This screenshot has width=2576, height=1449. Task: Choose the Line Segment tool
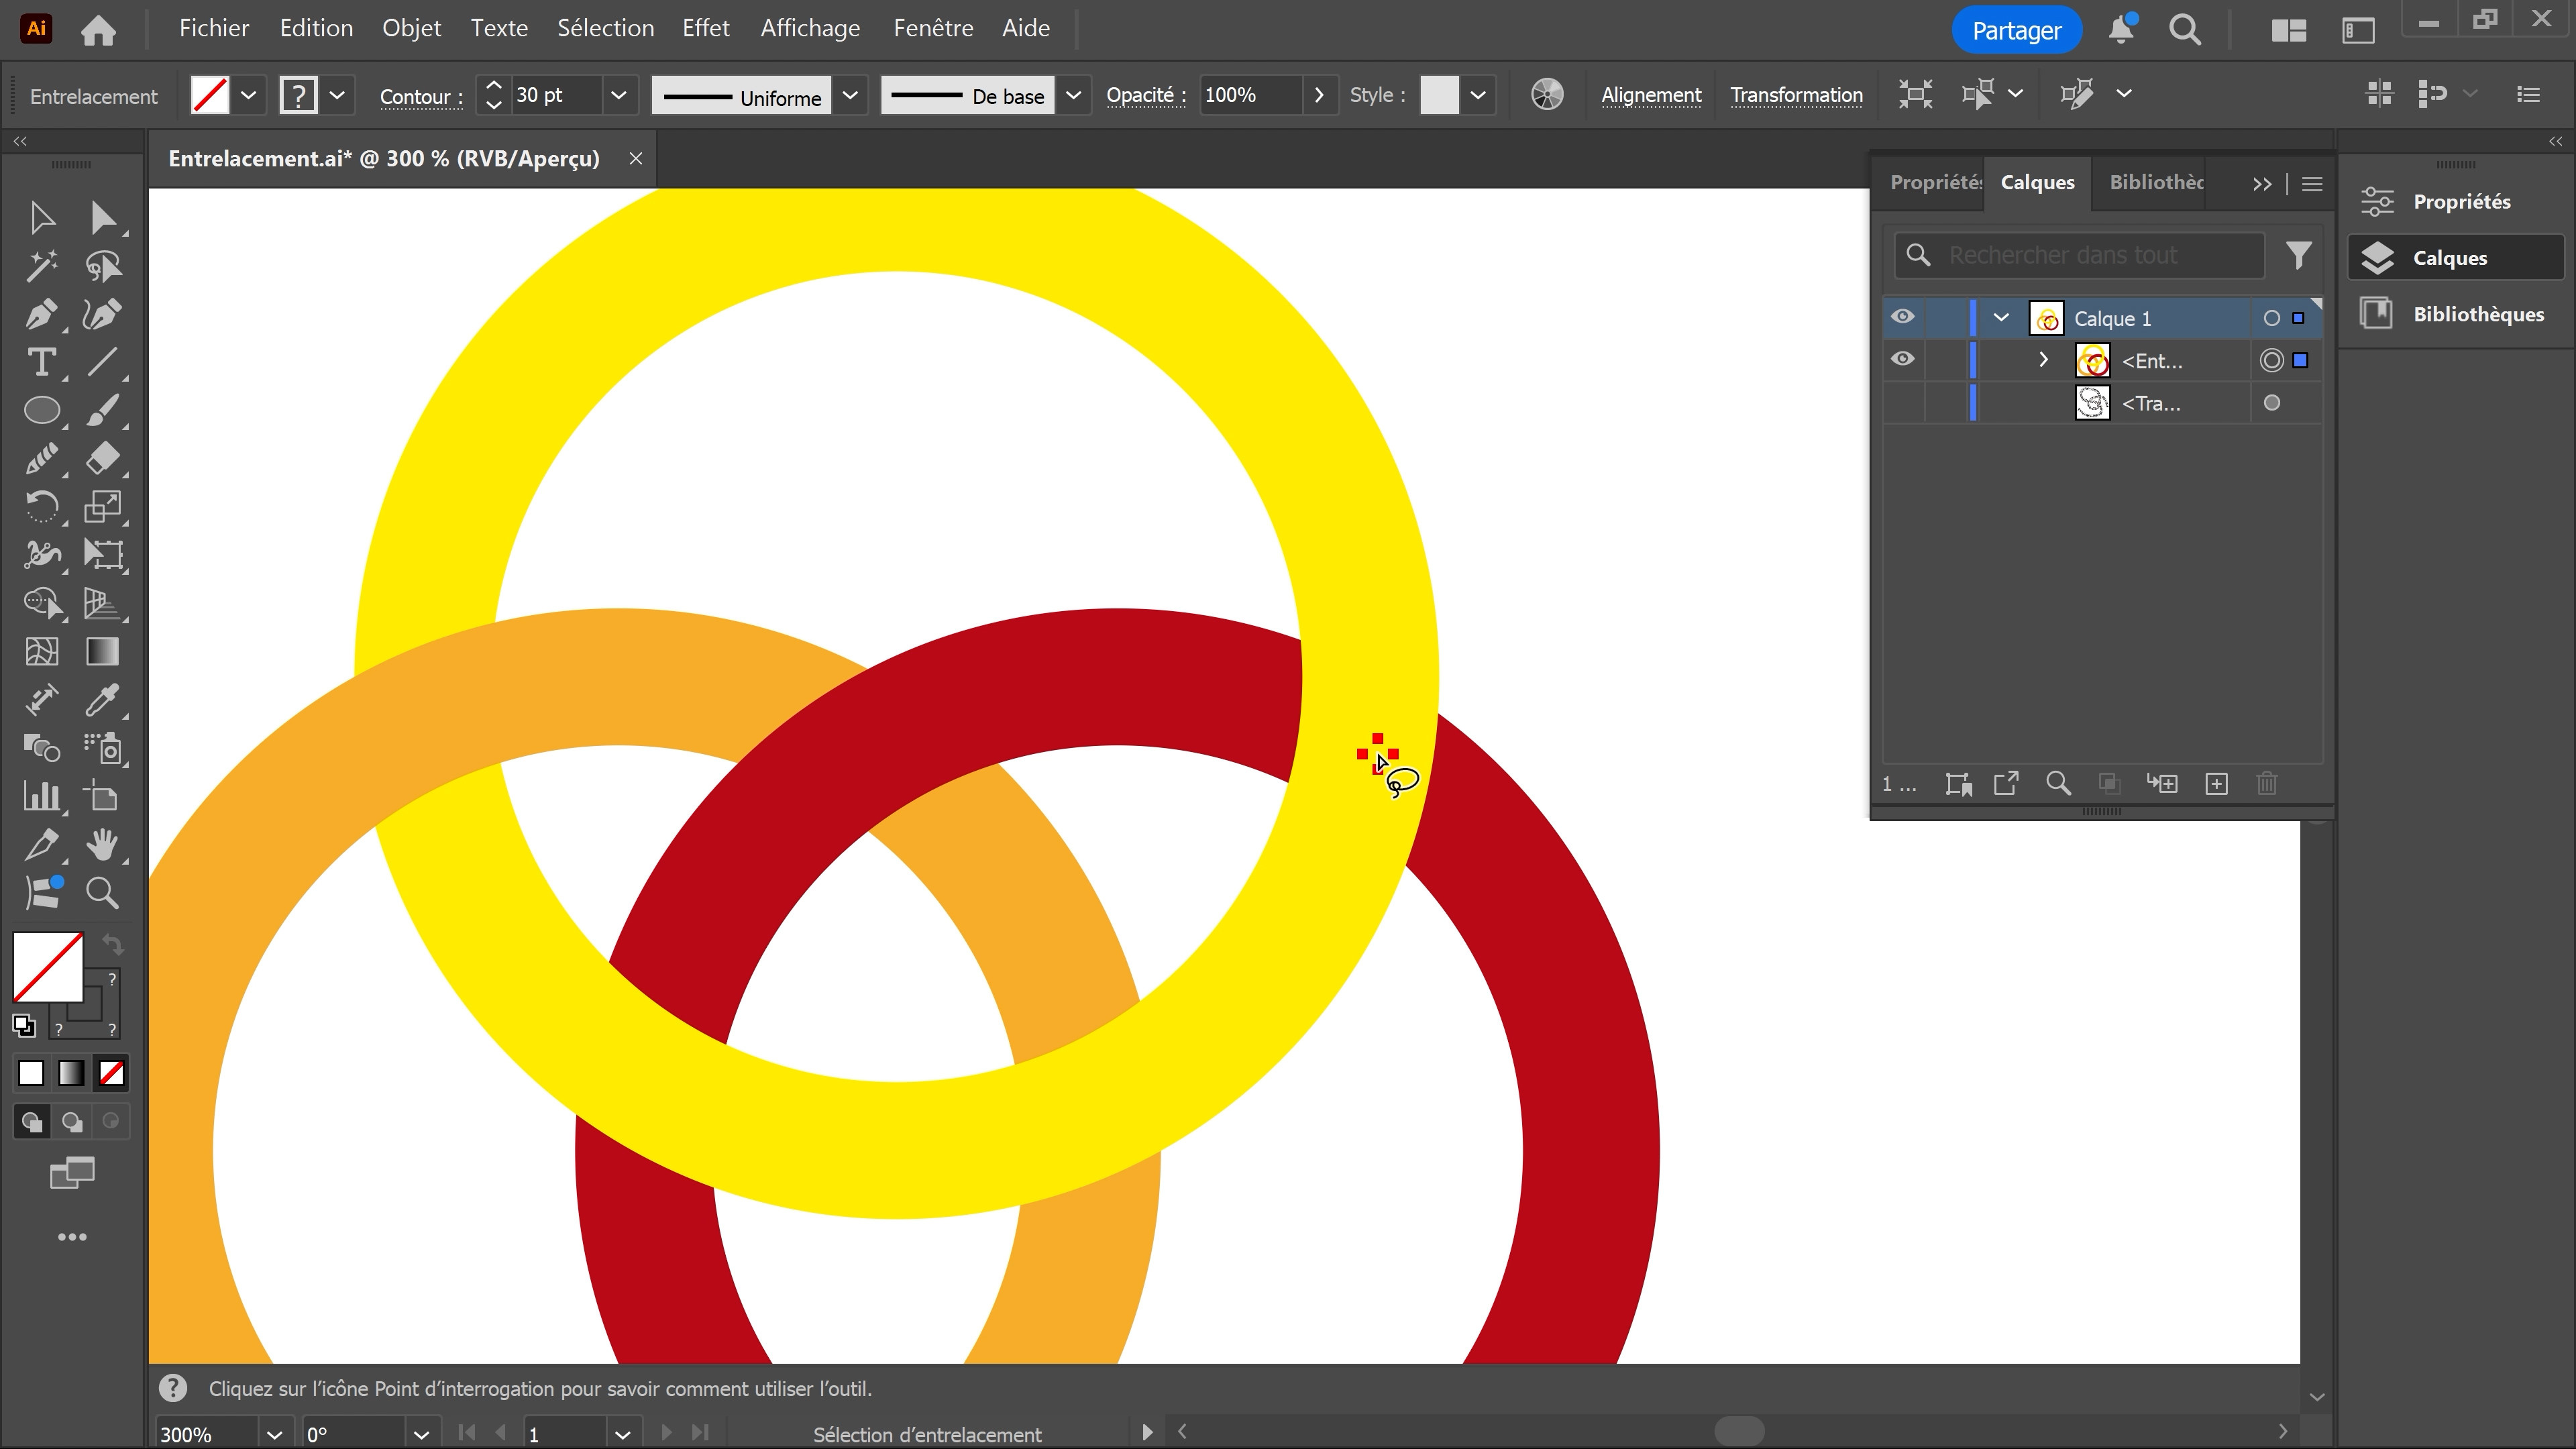pos(102,362)
